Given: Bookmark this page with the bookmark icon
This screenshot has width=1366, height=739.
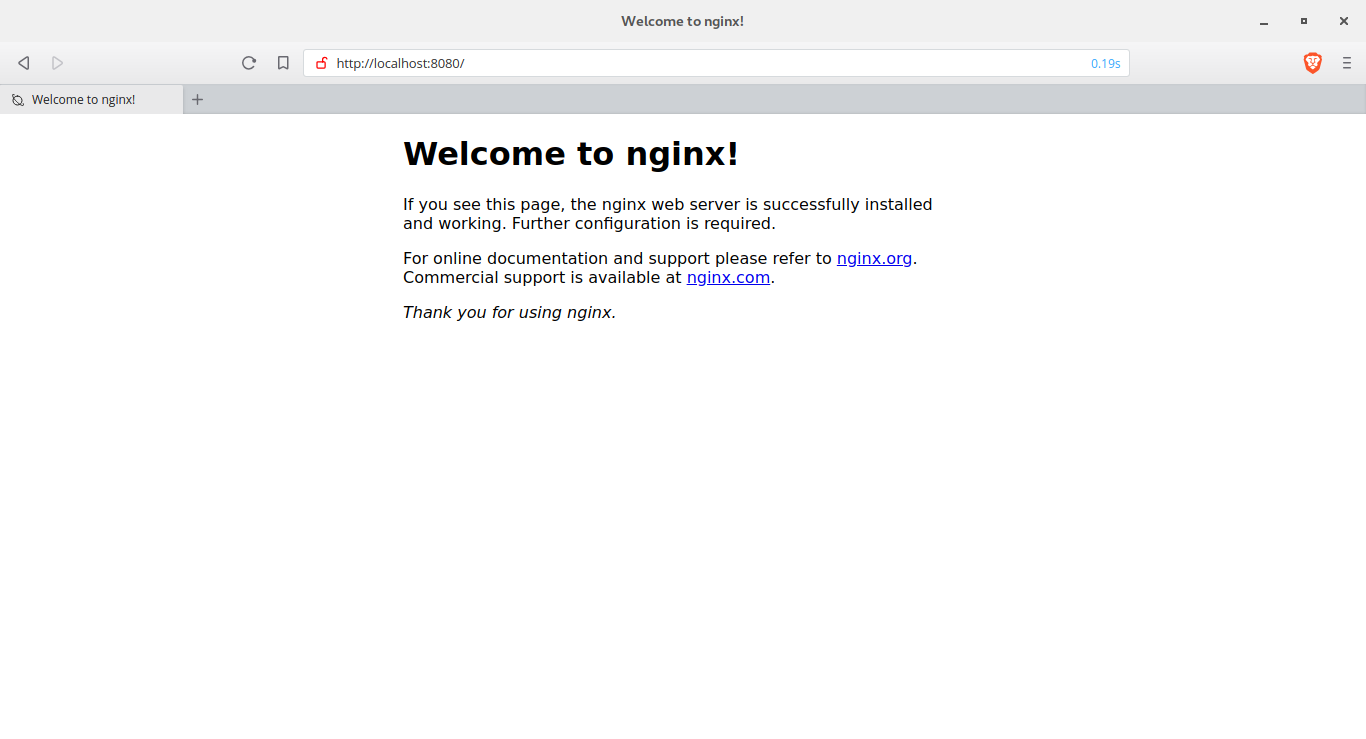Looking at the screenshot, I should (283, 63).
